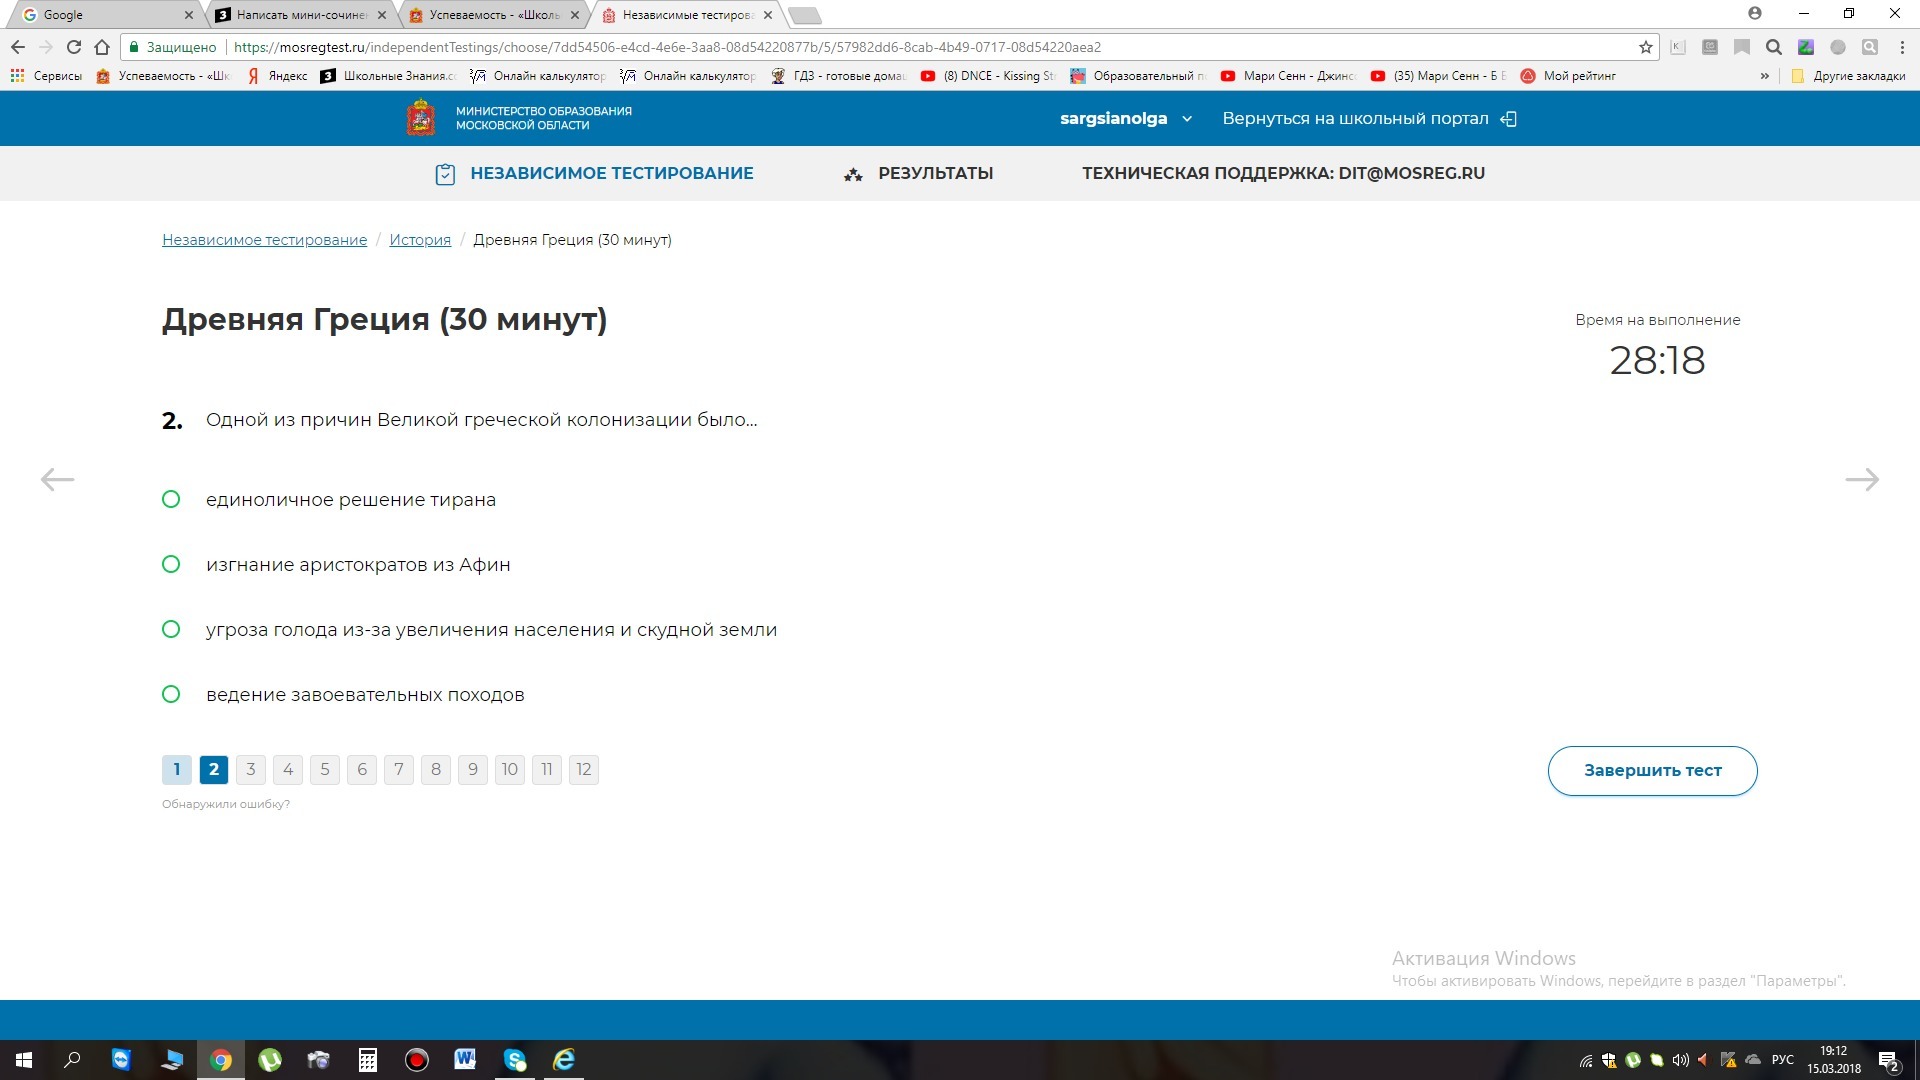Go to previous question with left arrow
Viewport: 1920px width, 1080px height.
(57, 480)
